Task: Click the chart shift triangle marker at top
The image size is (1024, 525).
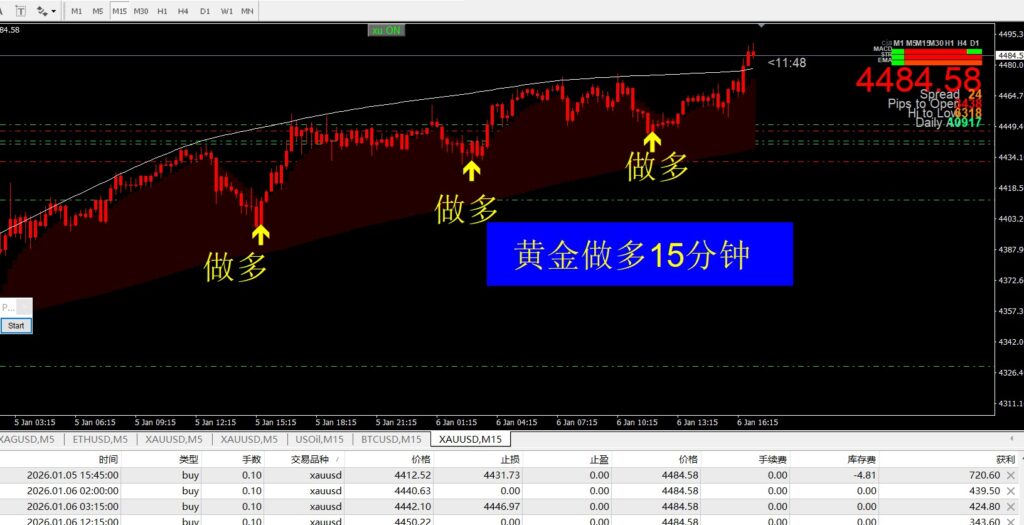Action: pos(762,26)
